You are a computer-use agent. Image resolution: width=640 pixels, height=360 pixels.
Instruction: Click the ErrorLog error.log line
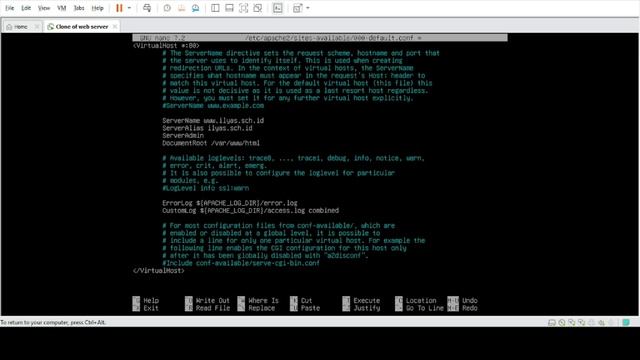(230, 203)
